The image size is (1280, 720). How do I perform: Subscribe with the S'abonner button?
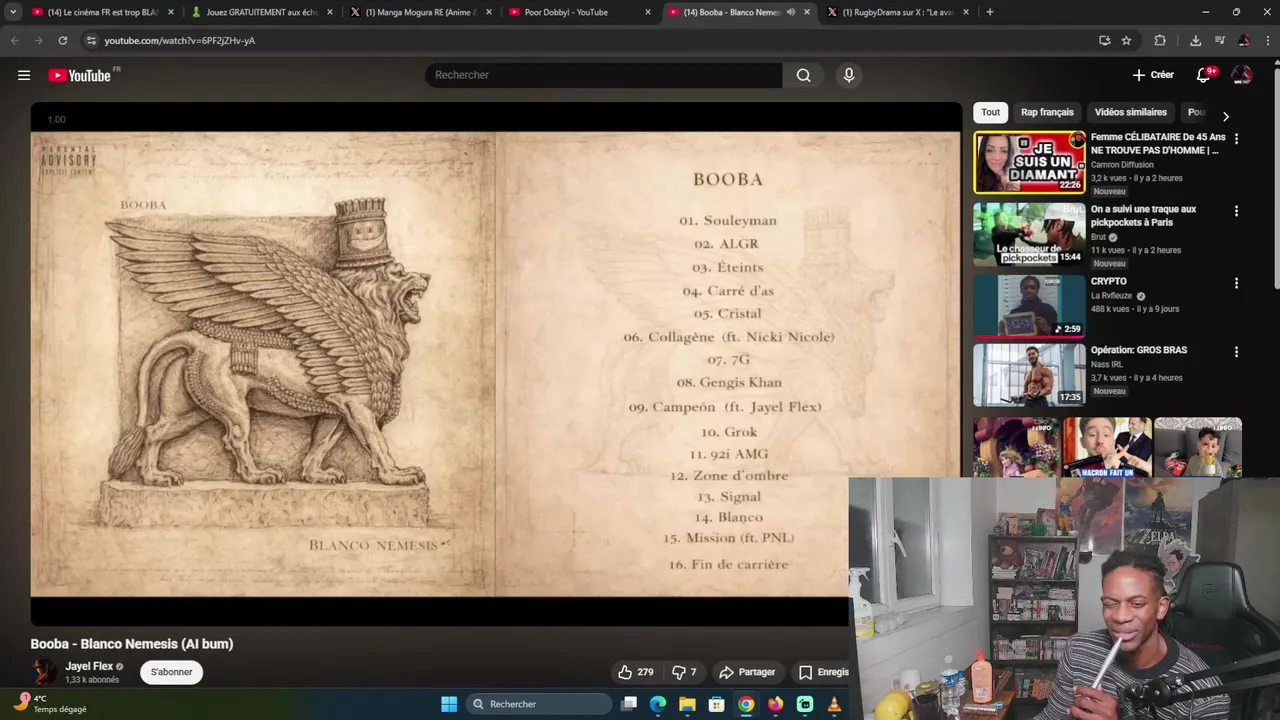pos(171,672)
